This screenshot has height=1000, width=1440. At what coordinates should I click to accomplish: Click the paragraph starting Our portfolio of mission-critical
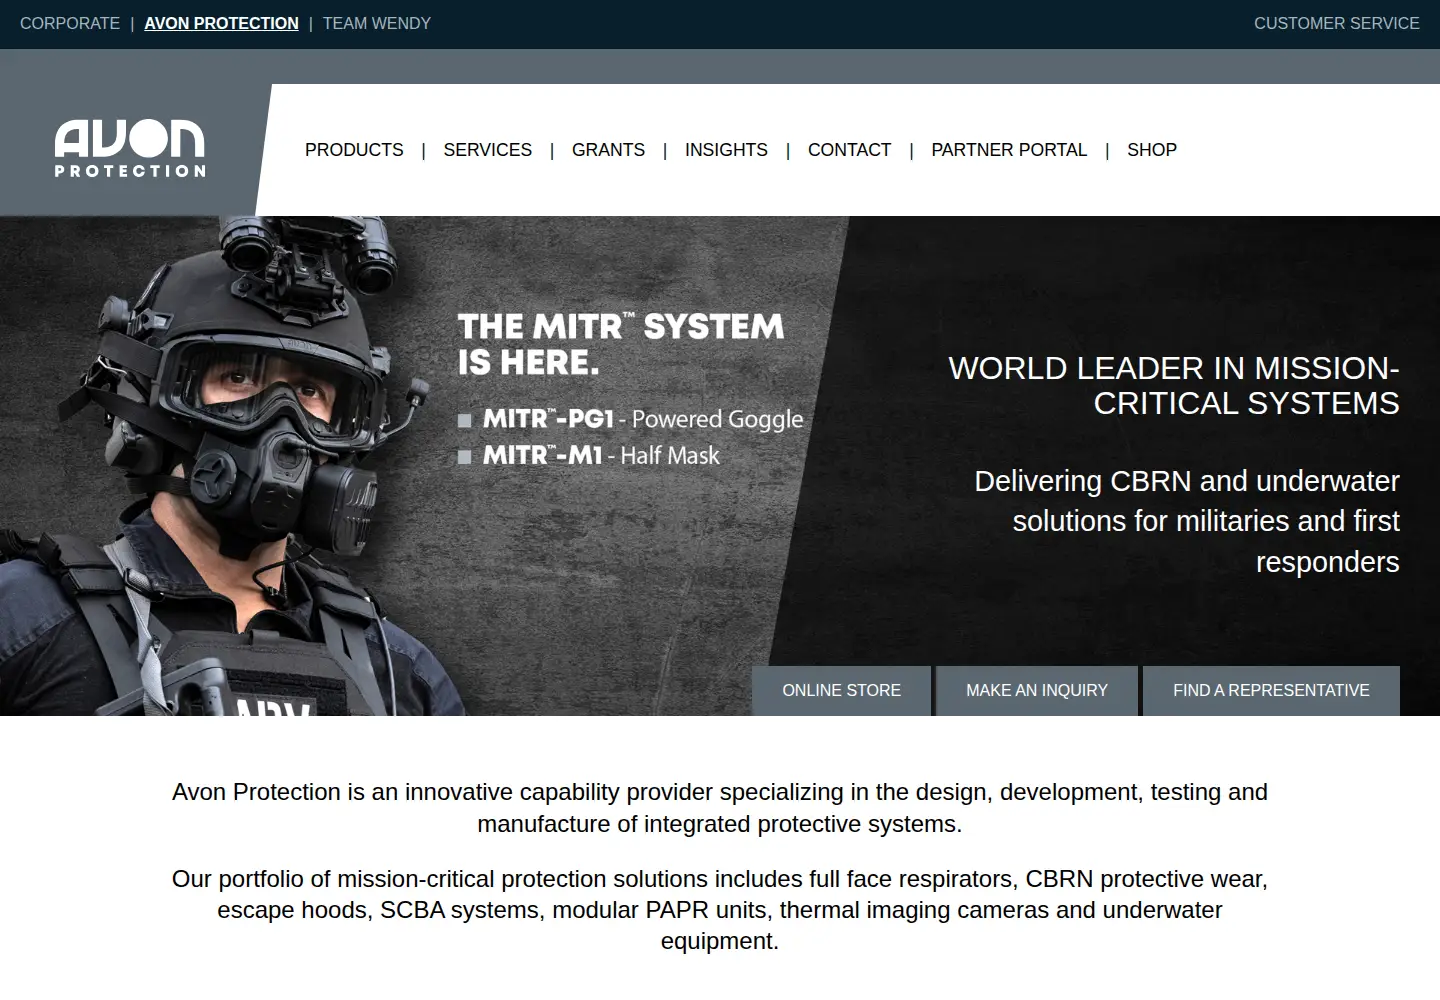tap(720, 910)
